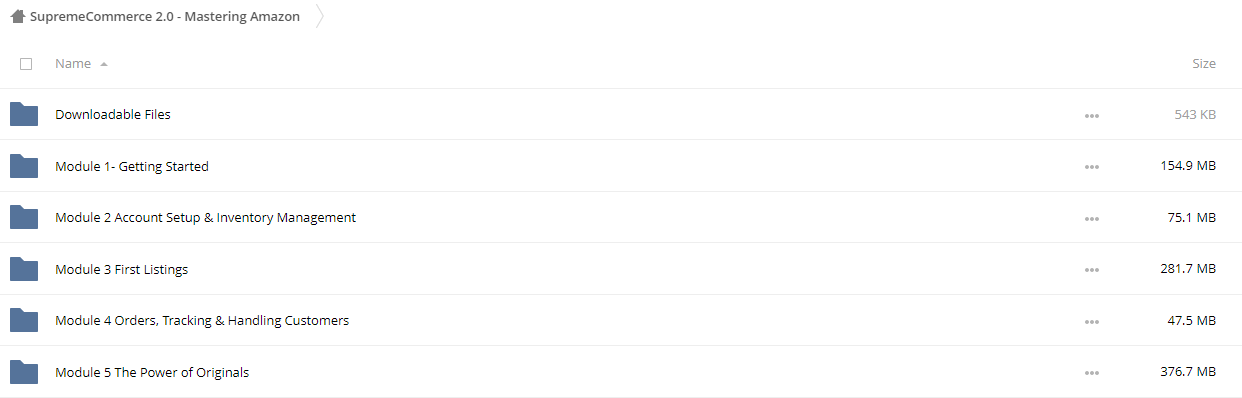The height and width of the screenshot is (398, 1242).
Task: Click the Module 3 First Listings folder icon
Action: coord(24,269)
